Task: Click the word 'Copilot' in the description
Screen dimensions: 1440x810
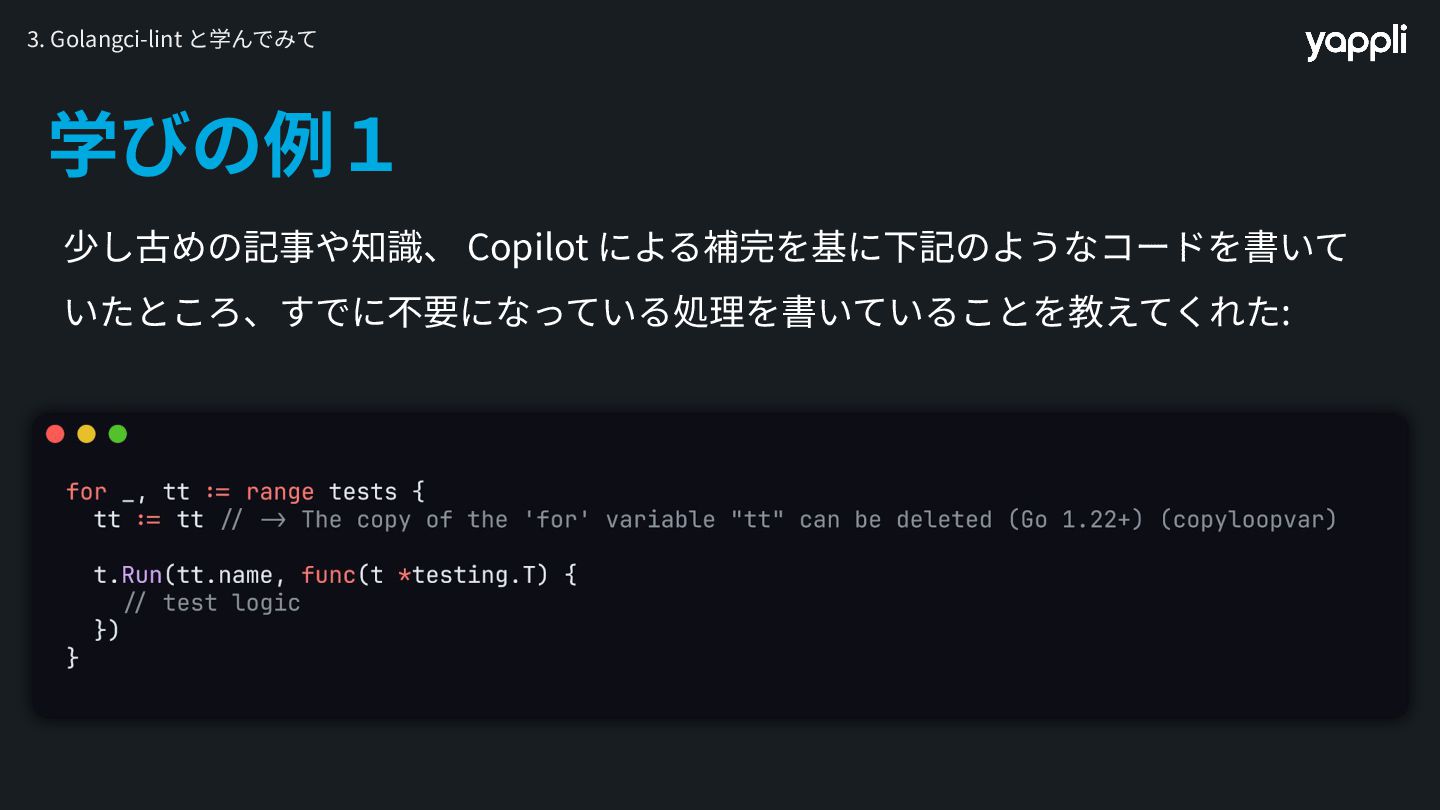Action: pyautogui.click(x=527, y=248)
